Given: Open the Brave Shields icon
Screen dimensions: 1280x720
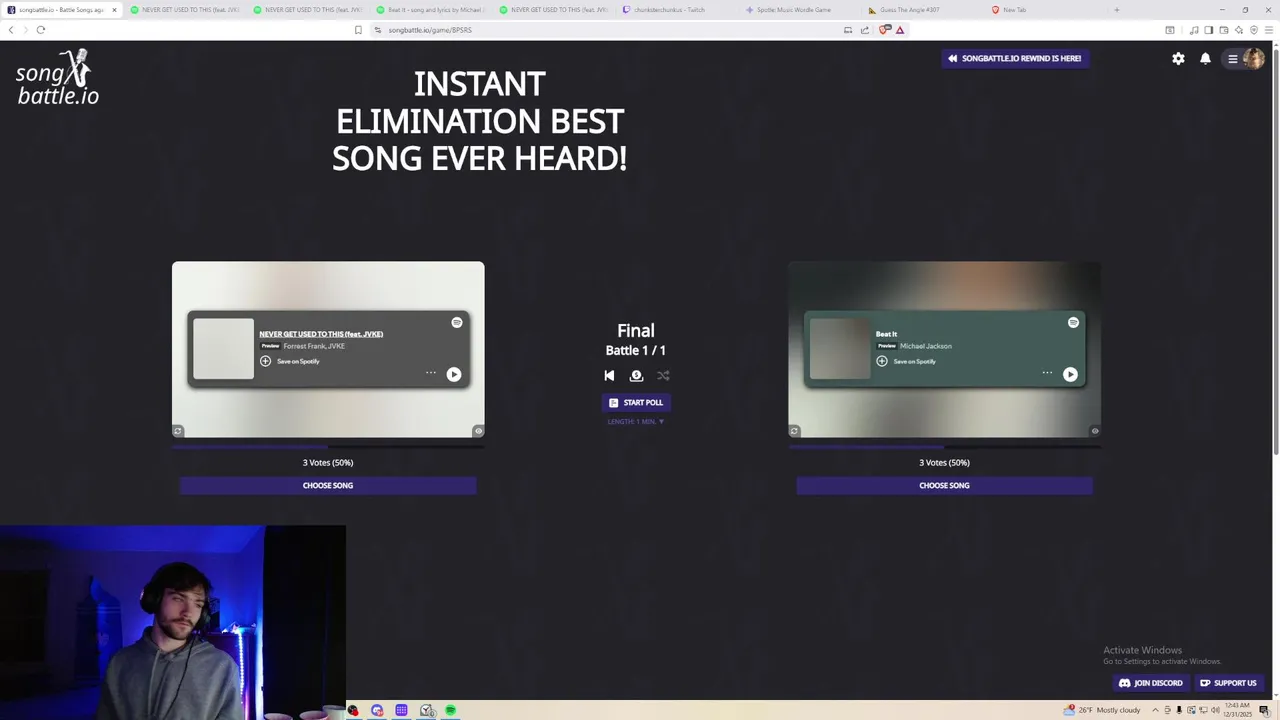Looking at the screenshot, I should click(x=884, y=30).
